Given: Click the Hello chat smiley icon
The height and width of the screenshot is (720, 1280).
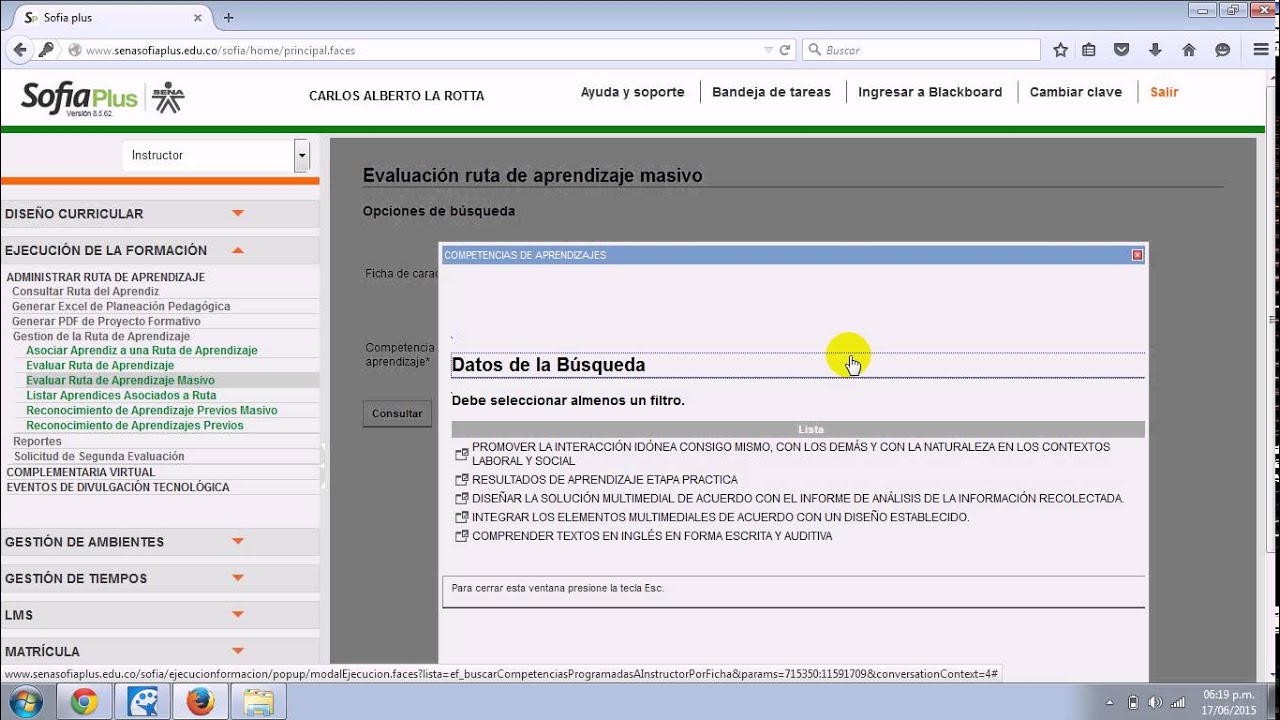Looking at the screenshot, I should 1222,50.
